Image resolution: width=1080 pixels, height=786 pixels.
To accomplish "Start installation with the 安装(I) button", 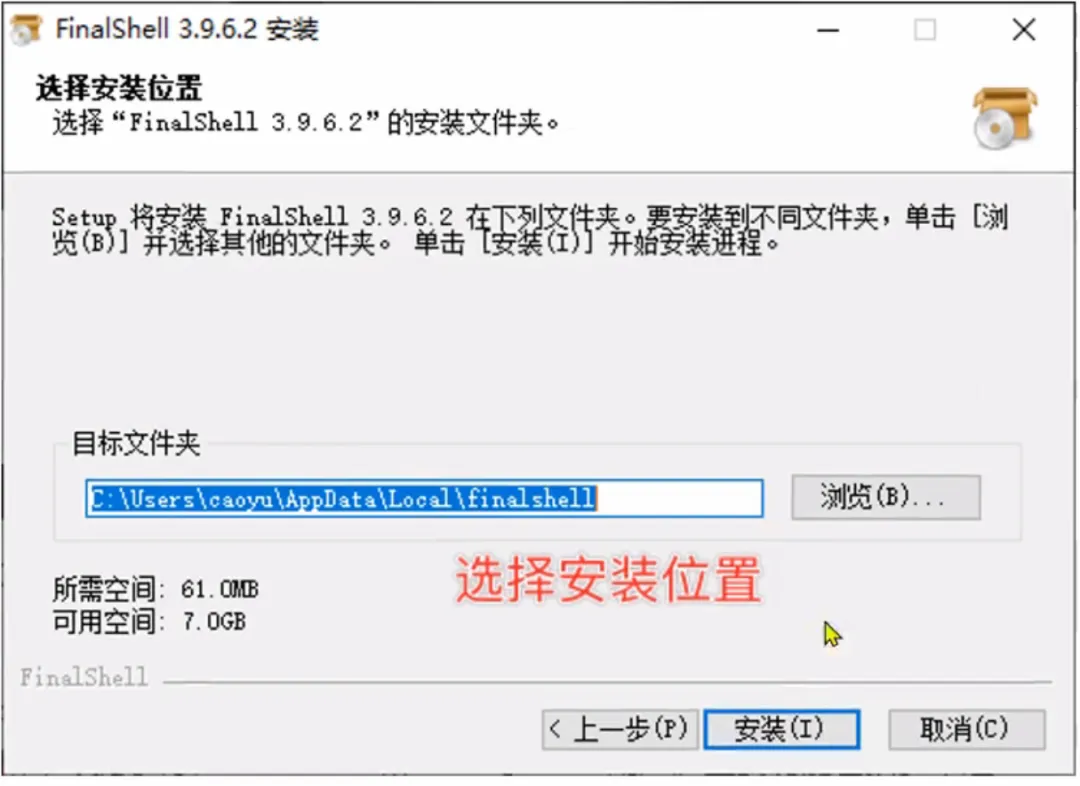I will pos(781,729).
